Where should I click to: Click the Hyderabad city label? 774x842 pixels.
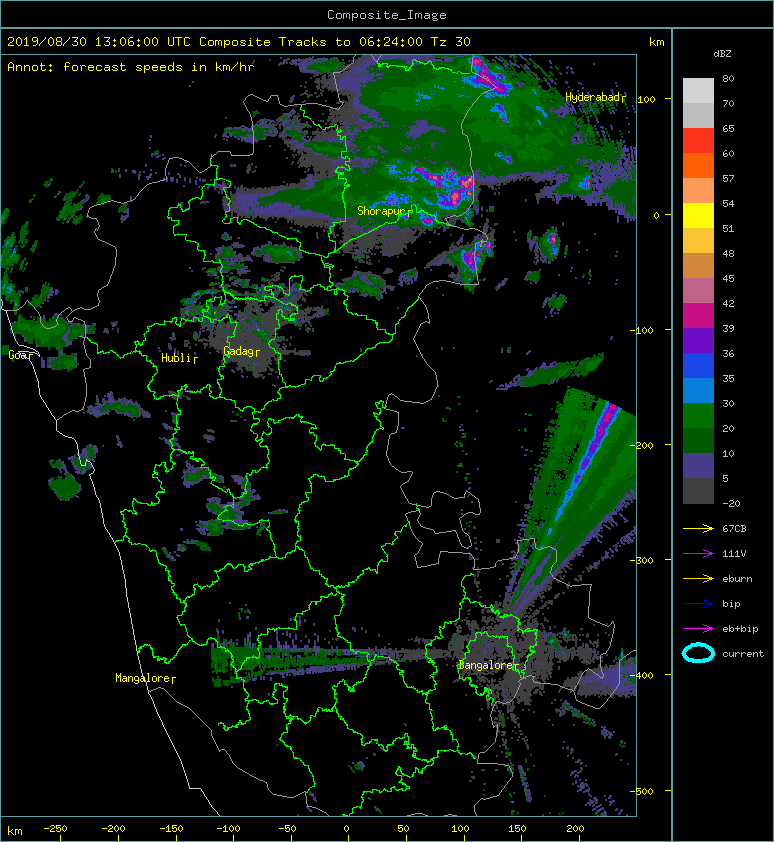(x=593, y=97)
